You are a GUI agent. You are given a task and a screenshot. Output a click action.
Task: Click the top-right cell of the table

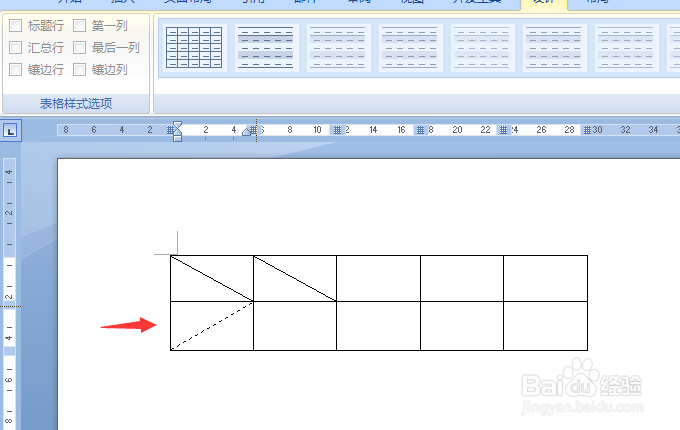pyautogui.click(x=546, y=278)
